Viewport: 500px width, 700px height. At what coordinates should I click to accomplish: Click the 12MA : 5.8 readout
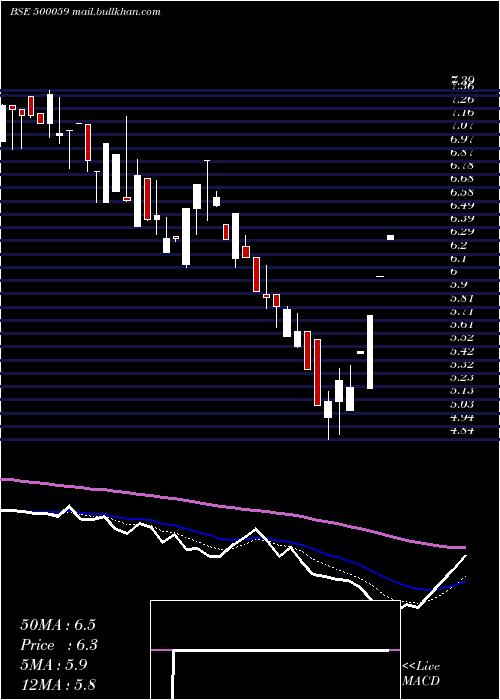[x=58, y=685]
